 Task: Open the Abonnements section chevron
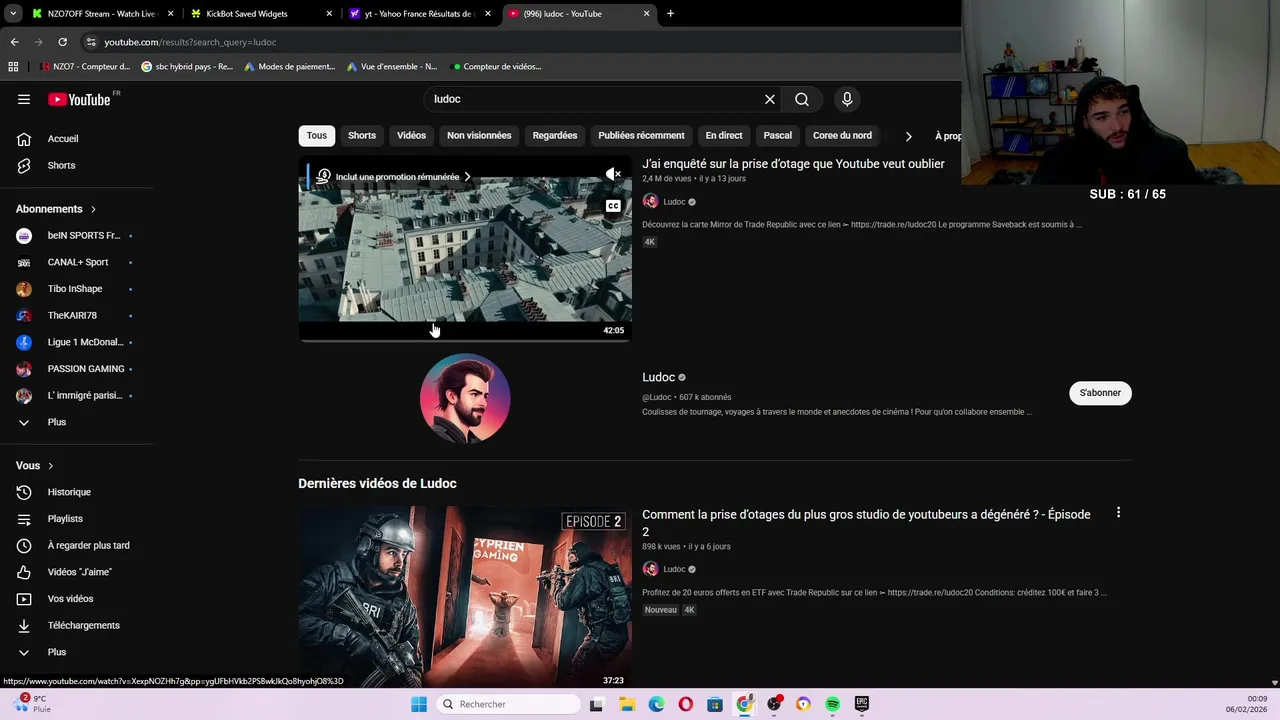[93, 209]
